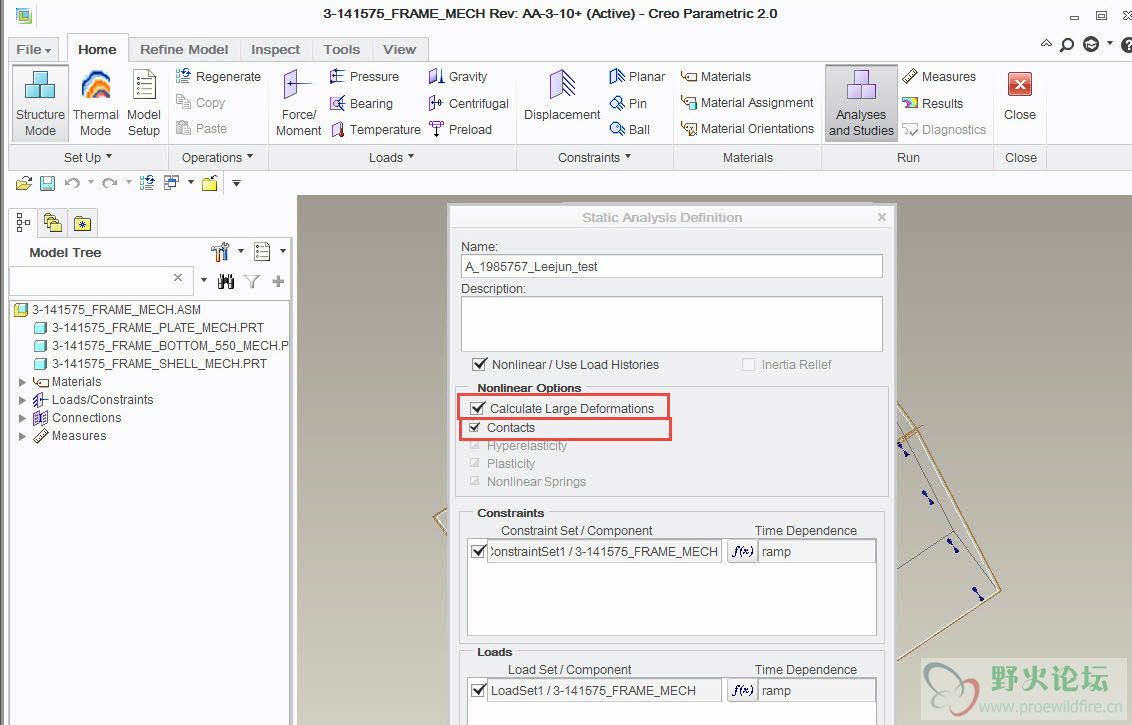Close the Static Analysis Definition dialog
Viewport: 1132px width, 725px height.
point(881,217)
